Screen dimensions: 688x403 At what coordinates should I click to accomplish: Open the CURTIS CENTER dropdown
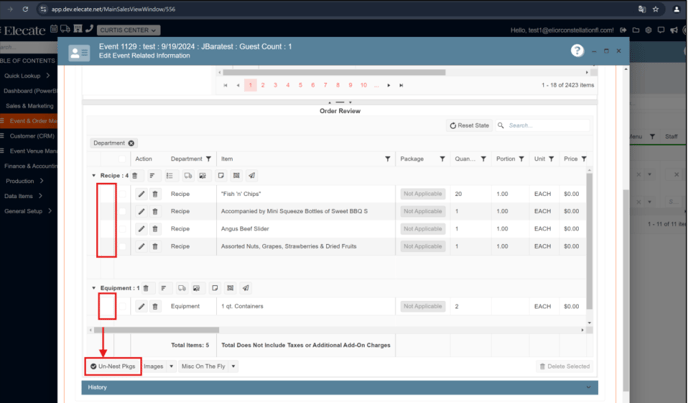pyautogui.click(x=128, y=30)
